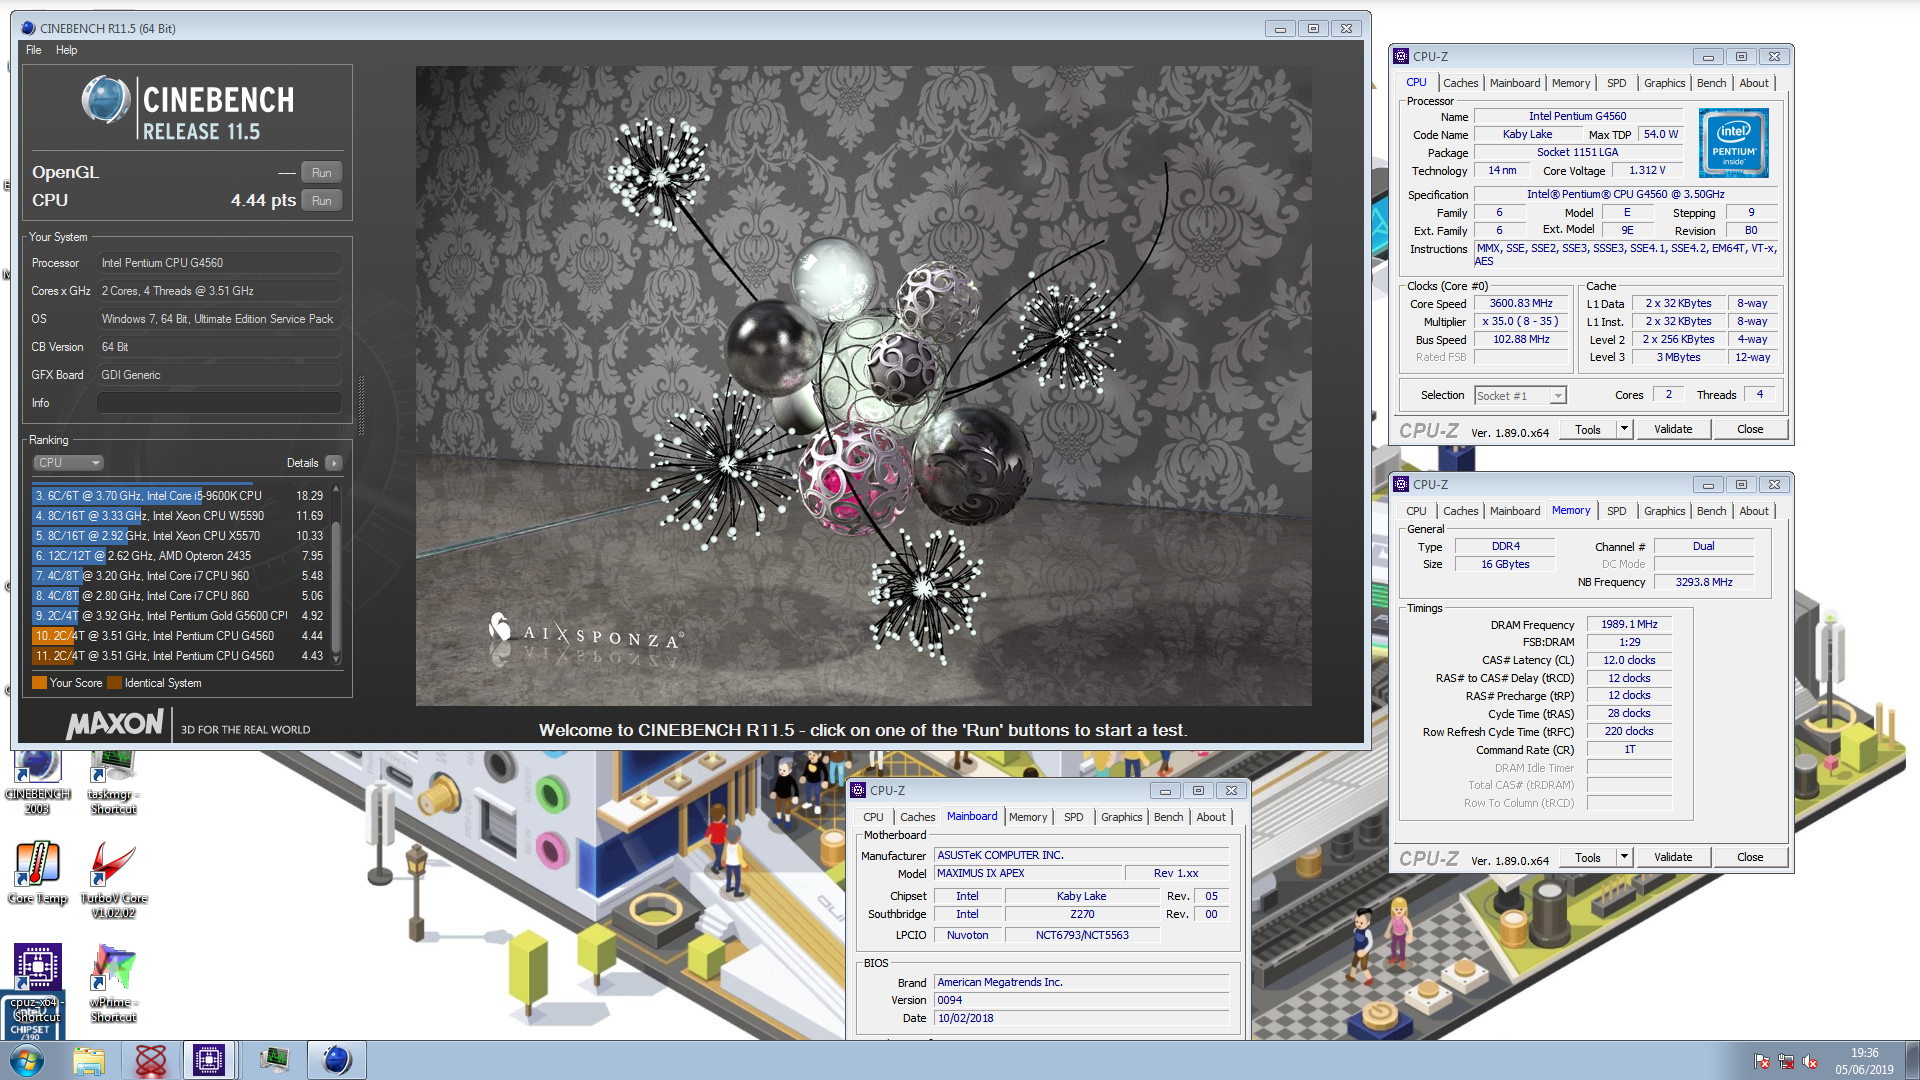Open Tools dropdown arrow in CPU-Z Memory window
This screenshot has height=1080, width=1920.
(1624, 858)
